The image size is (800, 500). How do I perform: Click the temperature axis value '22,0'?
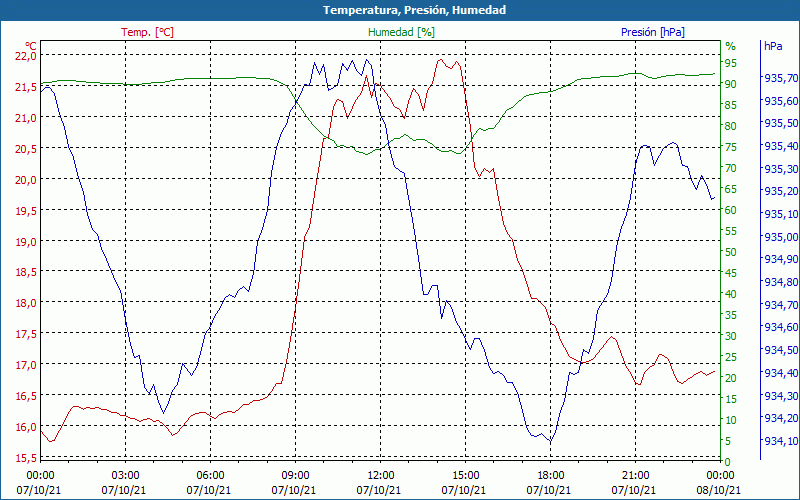click(x=27, y=56)
